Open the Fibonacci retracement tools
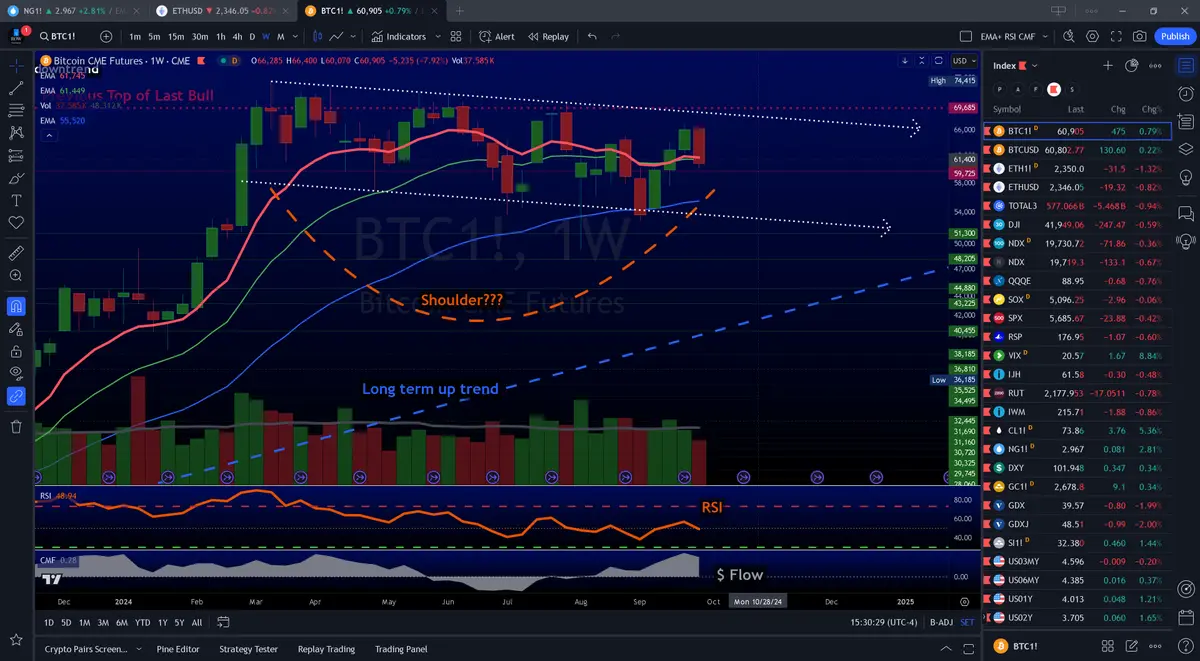Screen dimensions: 1200x661 pyautogui.click(x=16, y=110)
